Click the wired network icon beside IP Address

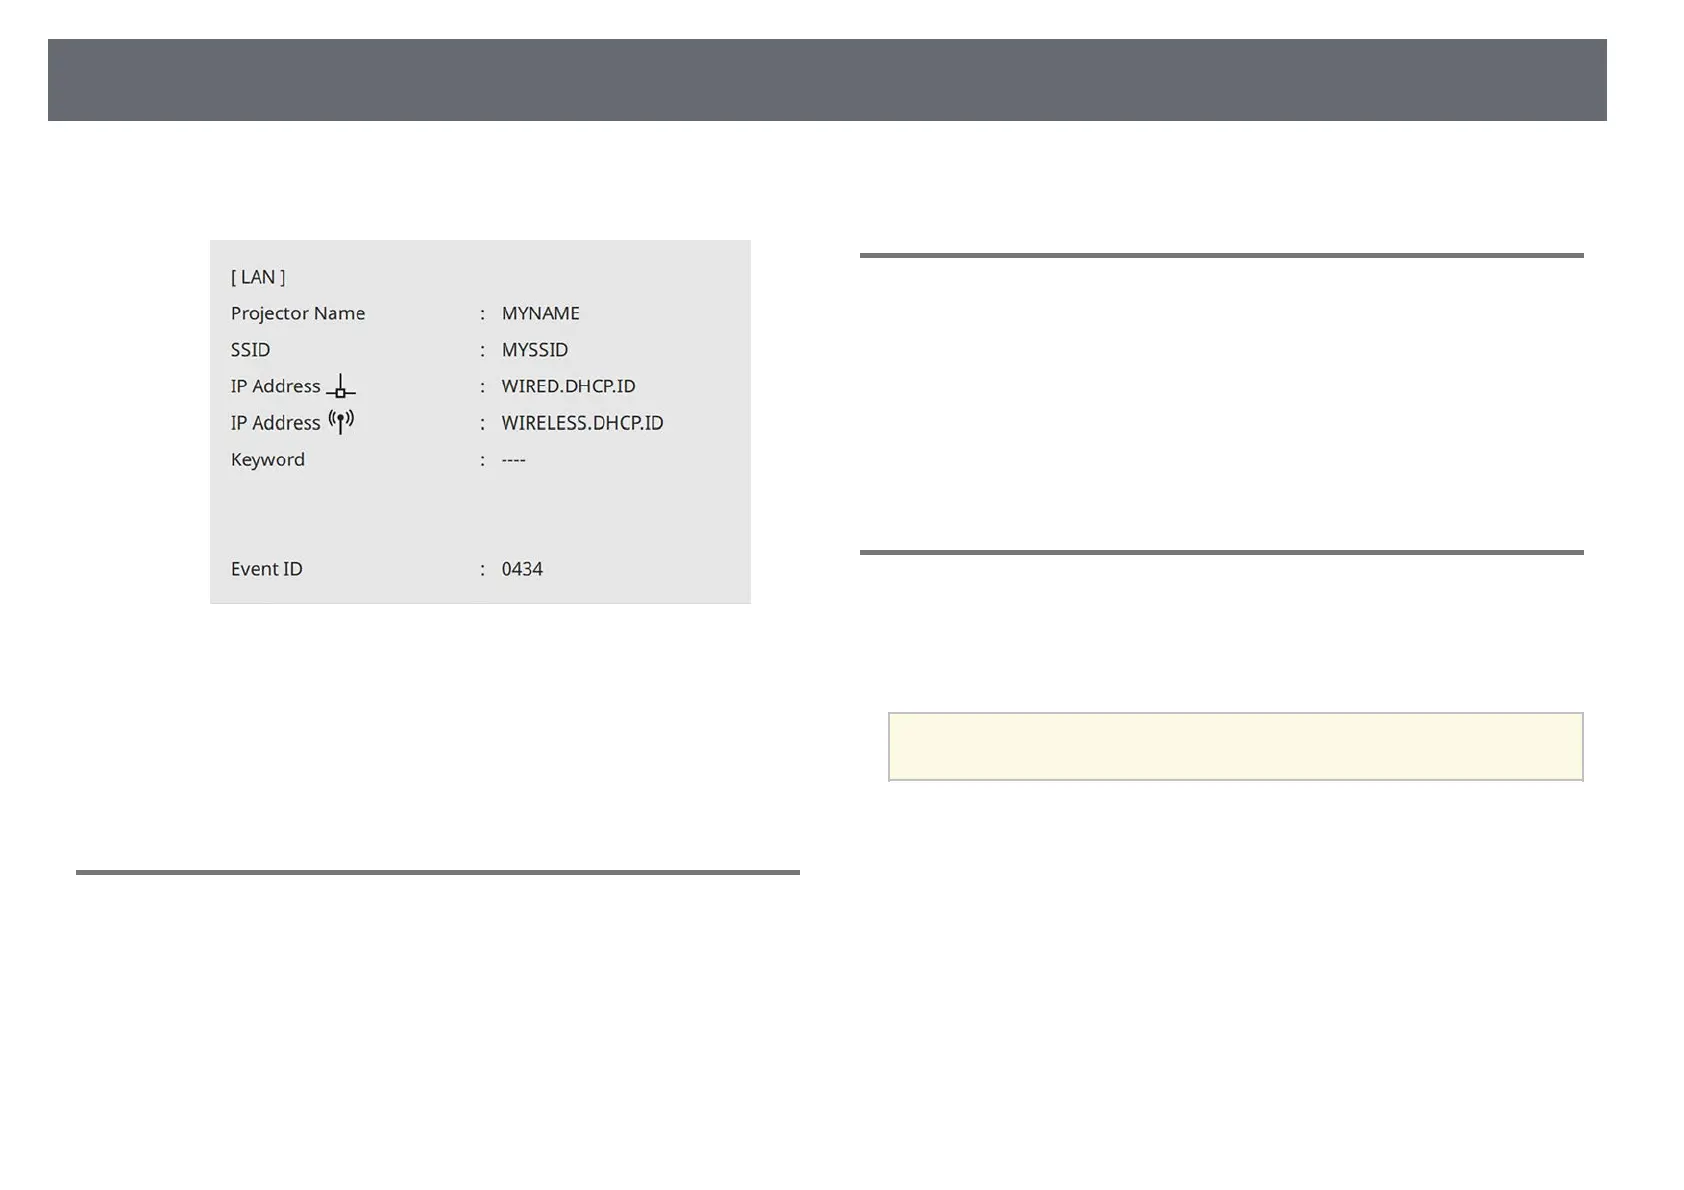click(x=340, y=387)
